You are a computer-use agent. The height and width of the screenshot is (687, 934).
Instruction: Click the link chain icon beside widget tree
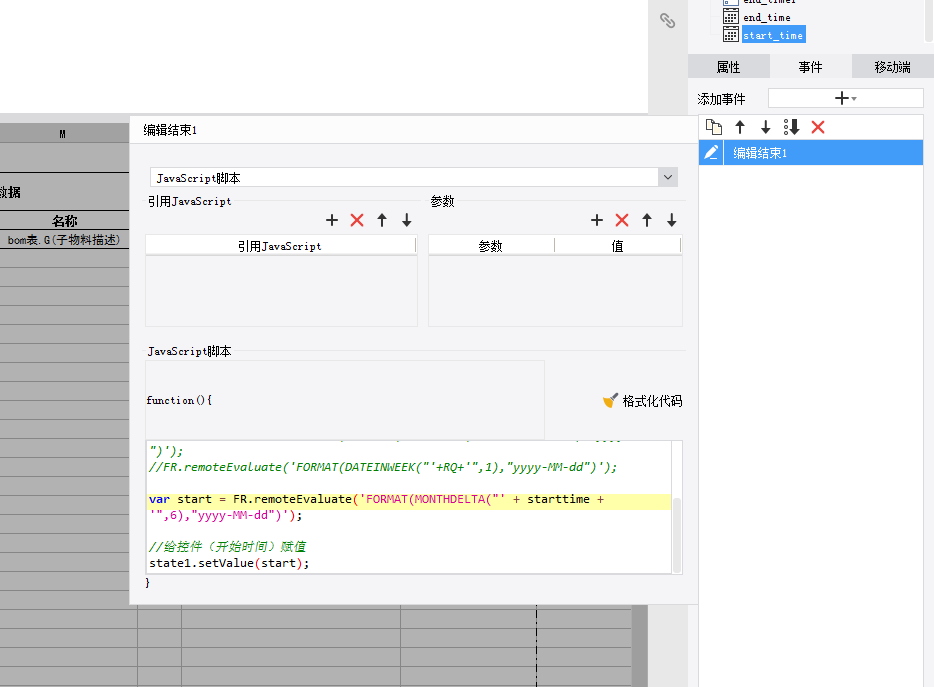[x=667, y=21]
